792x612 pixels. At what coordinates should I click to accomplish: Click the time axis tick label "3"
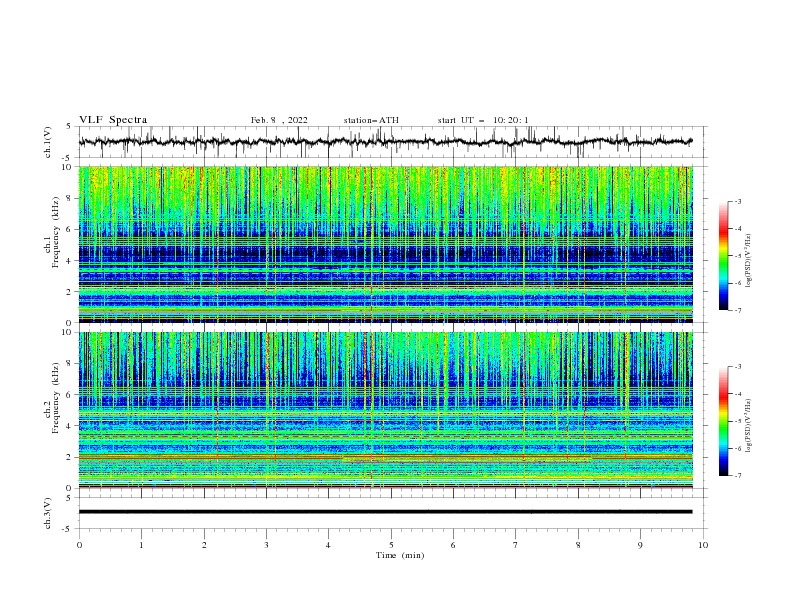click(266, 545)
